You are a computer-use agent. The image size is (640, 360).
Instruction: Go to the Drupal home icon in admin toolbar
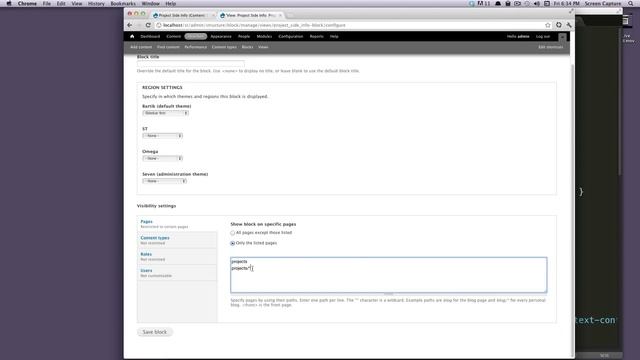pyautogui.click(x=132, y=36)
